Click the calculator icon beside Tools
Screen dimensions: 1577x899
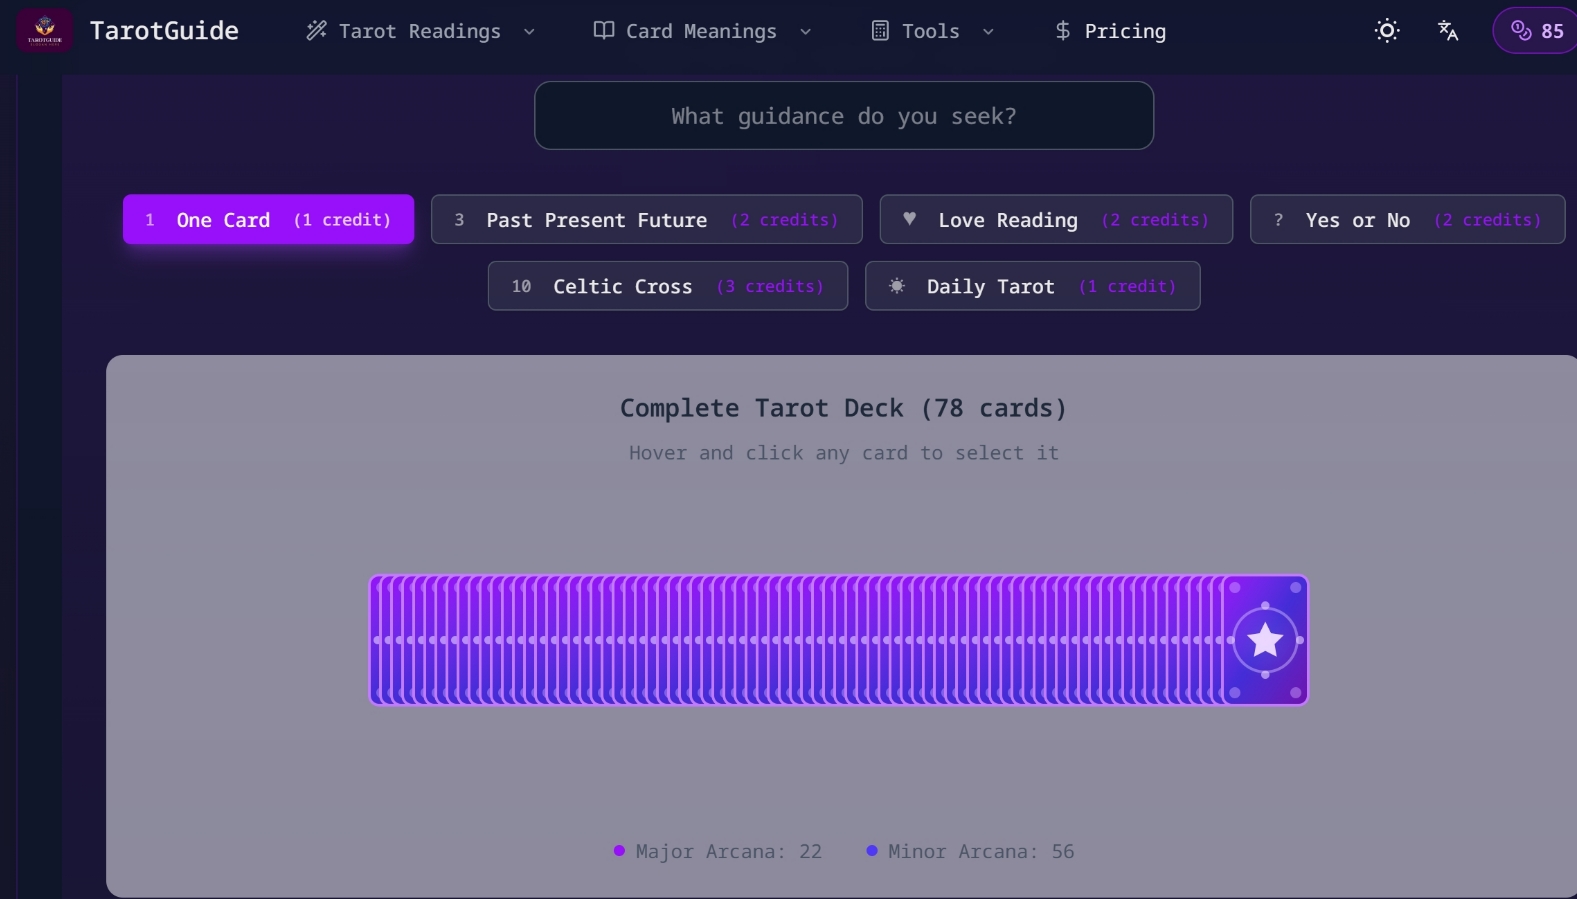pyautogui.click(x=880, y=31)
